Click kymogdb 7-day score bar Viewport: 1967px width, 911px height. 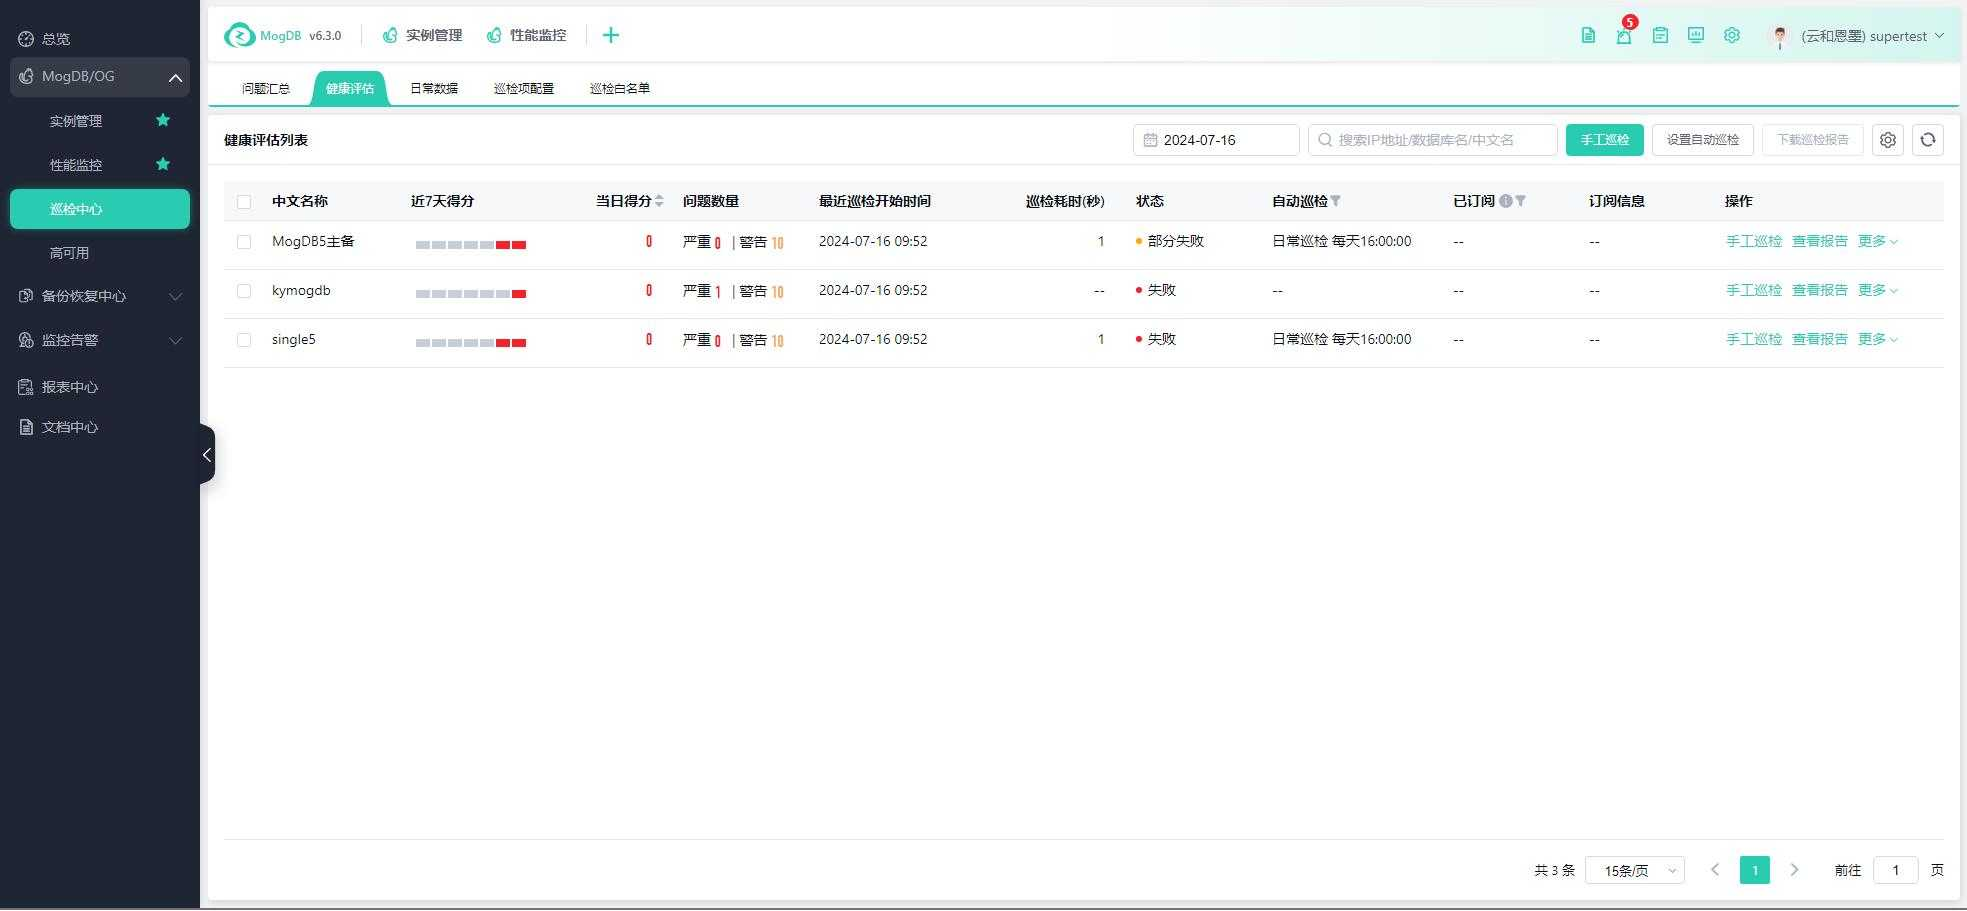click(x=471, y=294)
